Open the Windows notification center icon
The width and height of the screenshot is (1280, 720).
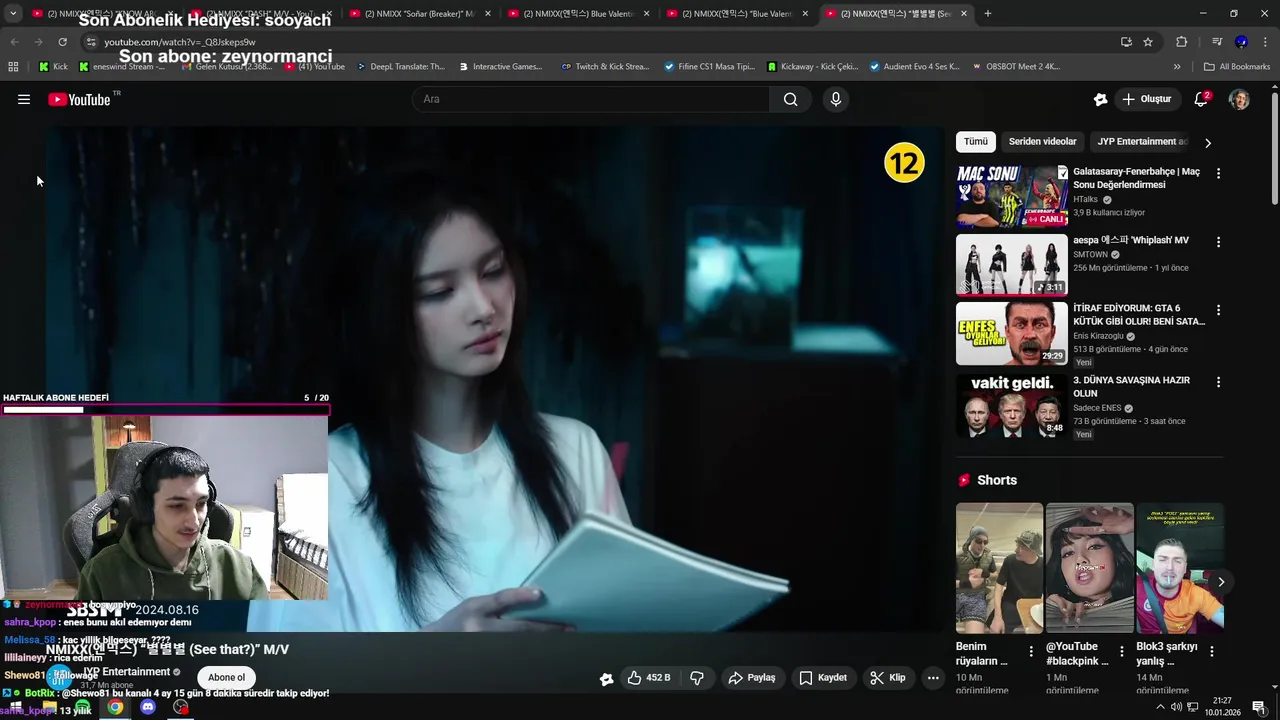(x=1259, y=707)
